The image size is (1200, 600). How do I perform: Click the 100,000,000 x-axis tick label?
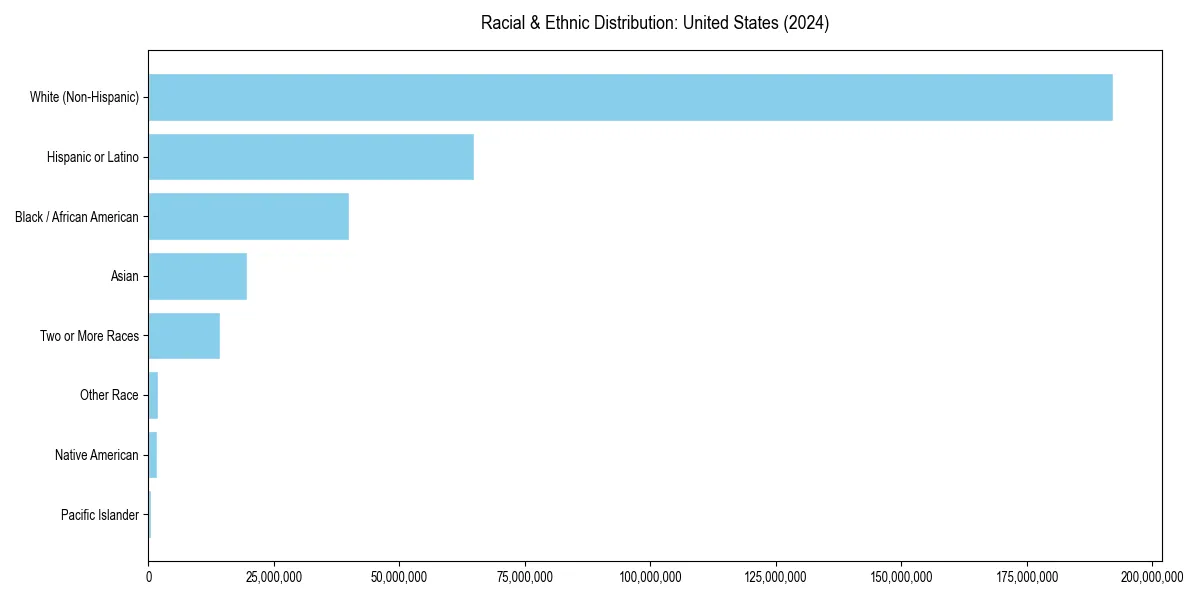pyautogui.click(x=650, y=577)
